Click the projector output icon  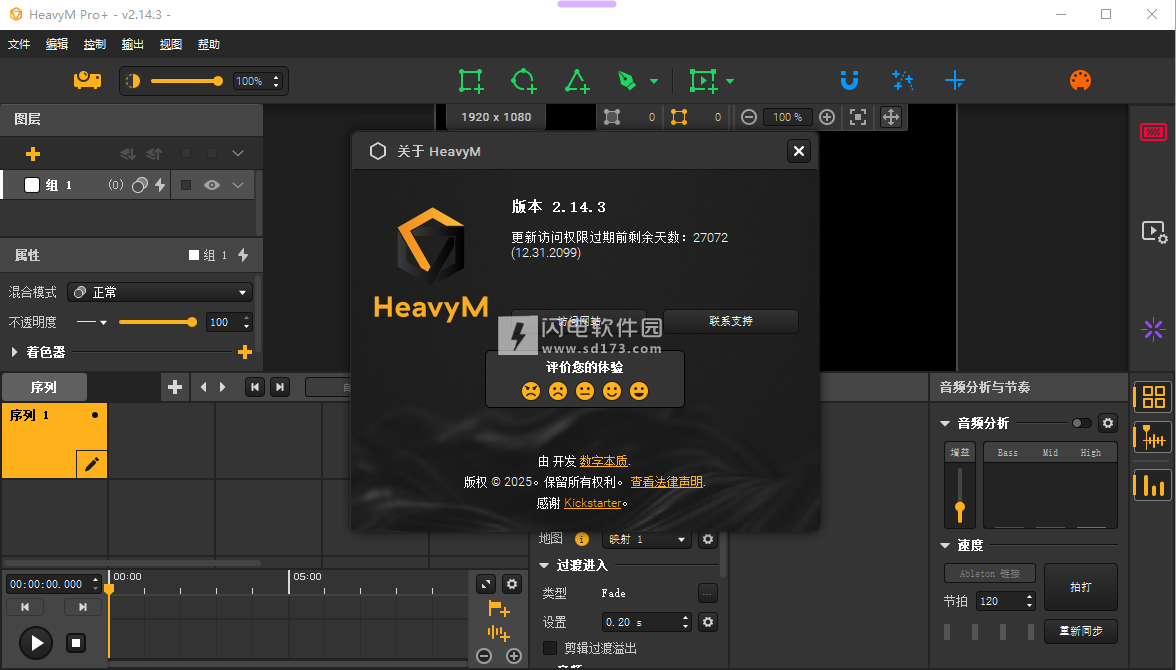(87, 81)
